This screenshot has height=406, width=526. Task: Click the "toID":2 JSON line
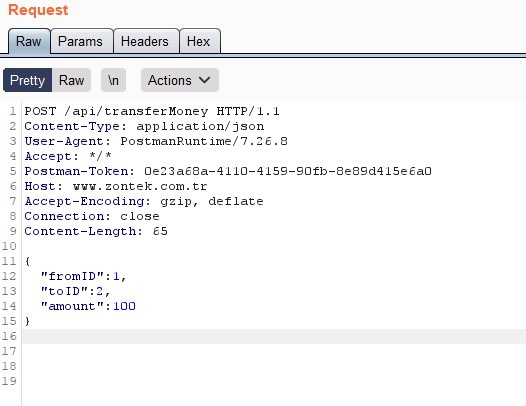tap(75, 291)
